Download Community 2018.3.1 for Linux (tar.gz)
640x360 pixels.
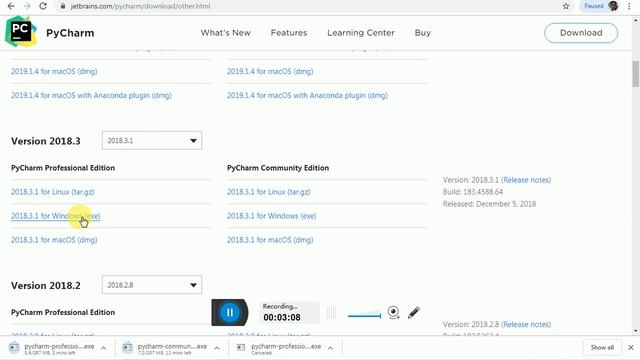(x=269, y=192)
